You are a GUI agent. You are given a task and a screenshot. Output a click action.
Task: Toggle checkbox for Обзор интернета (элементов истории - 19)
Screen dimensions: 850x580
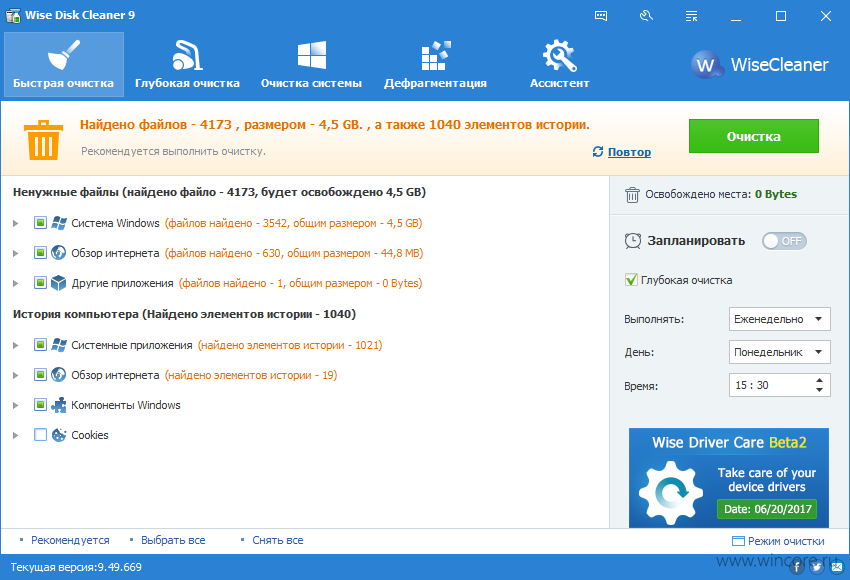pos(40,375)
